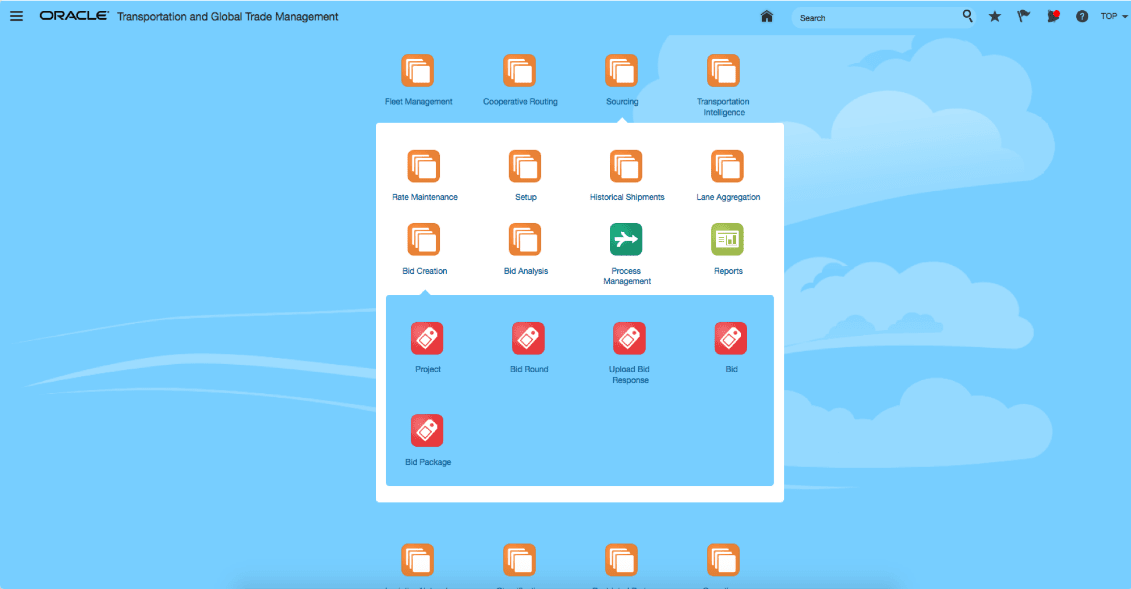Expand the Bid Creation submenu

[424, 239]
